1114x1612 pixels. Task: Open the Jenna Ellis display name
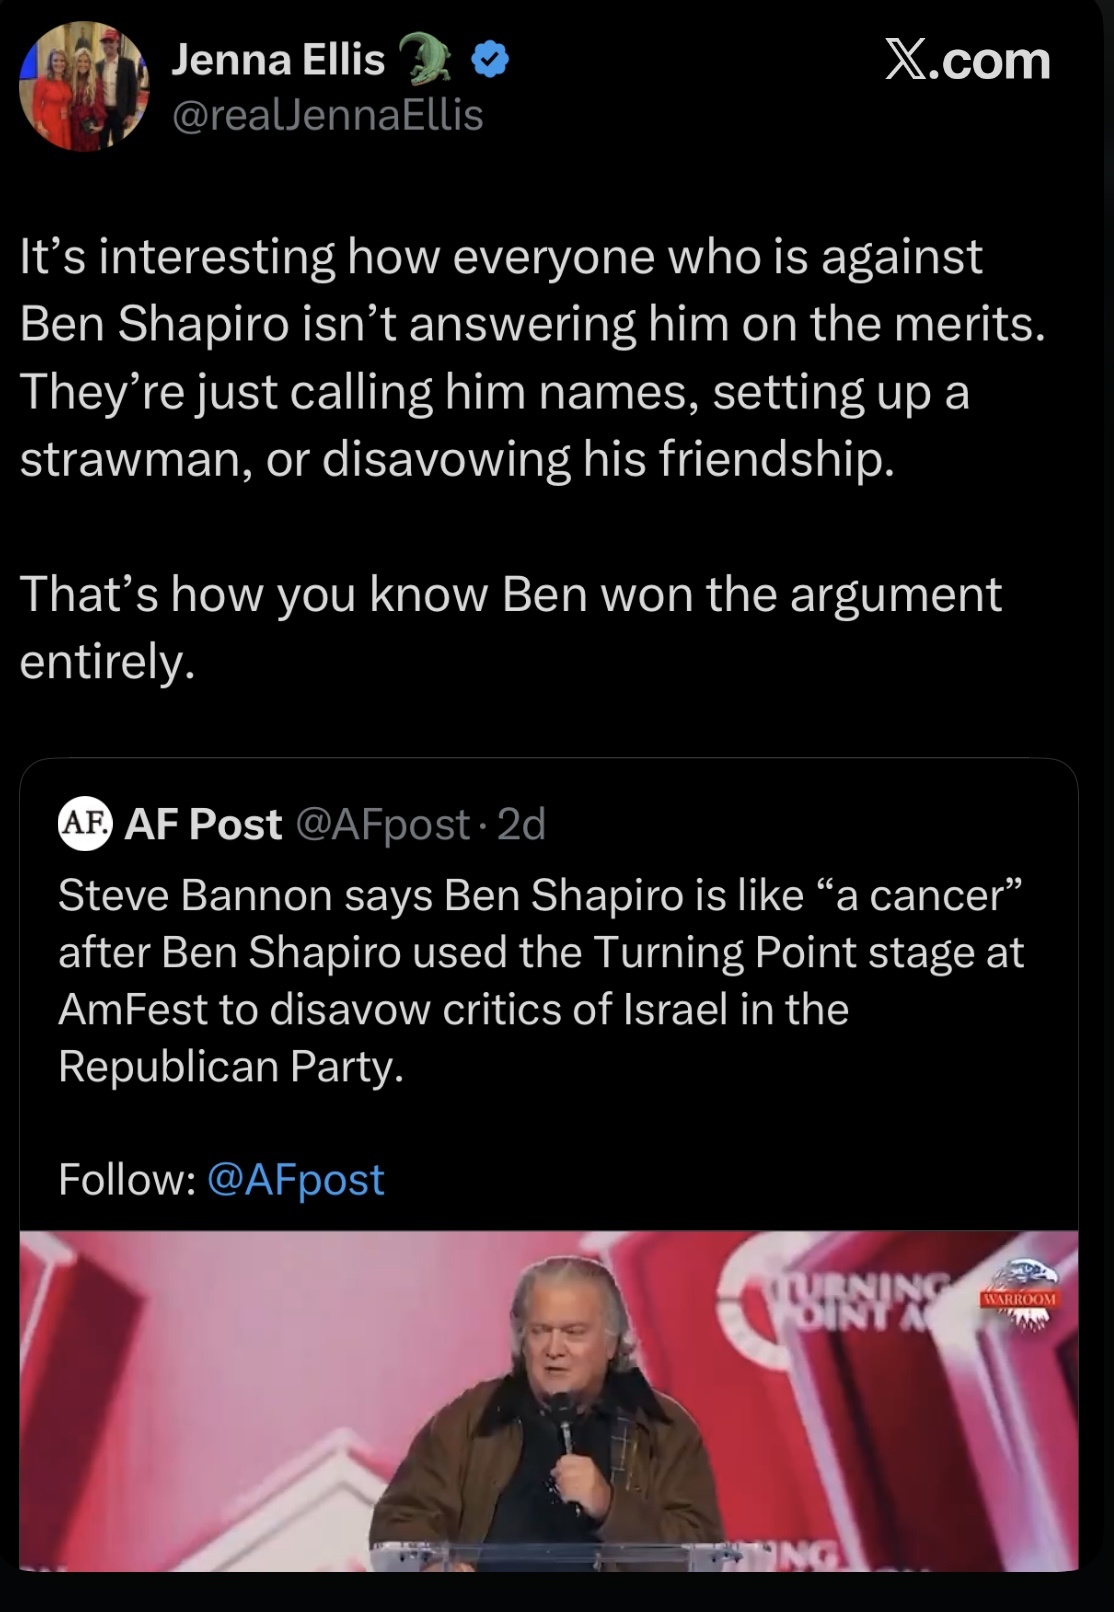[278, 60]
